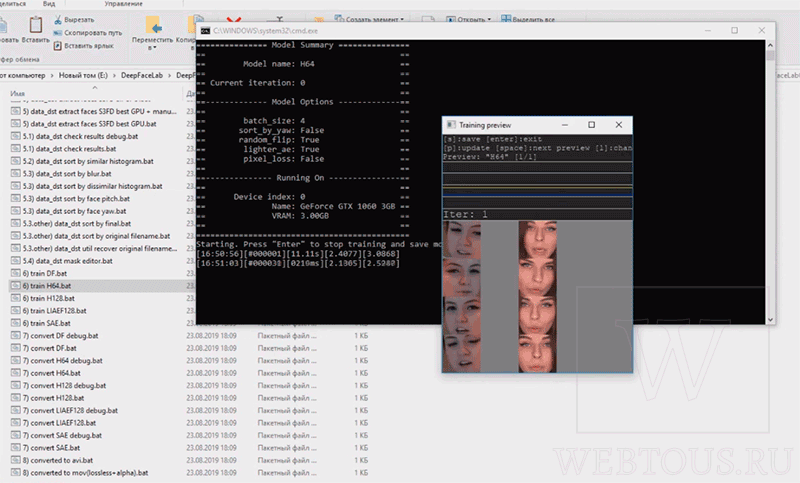
Task: Open the Управление ribbon tab
Action: click(x=123, y=4)
